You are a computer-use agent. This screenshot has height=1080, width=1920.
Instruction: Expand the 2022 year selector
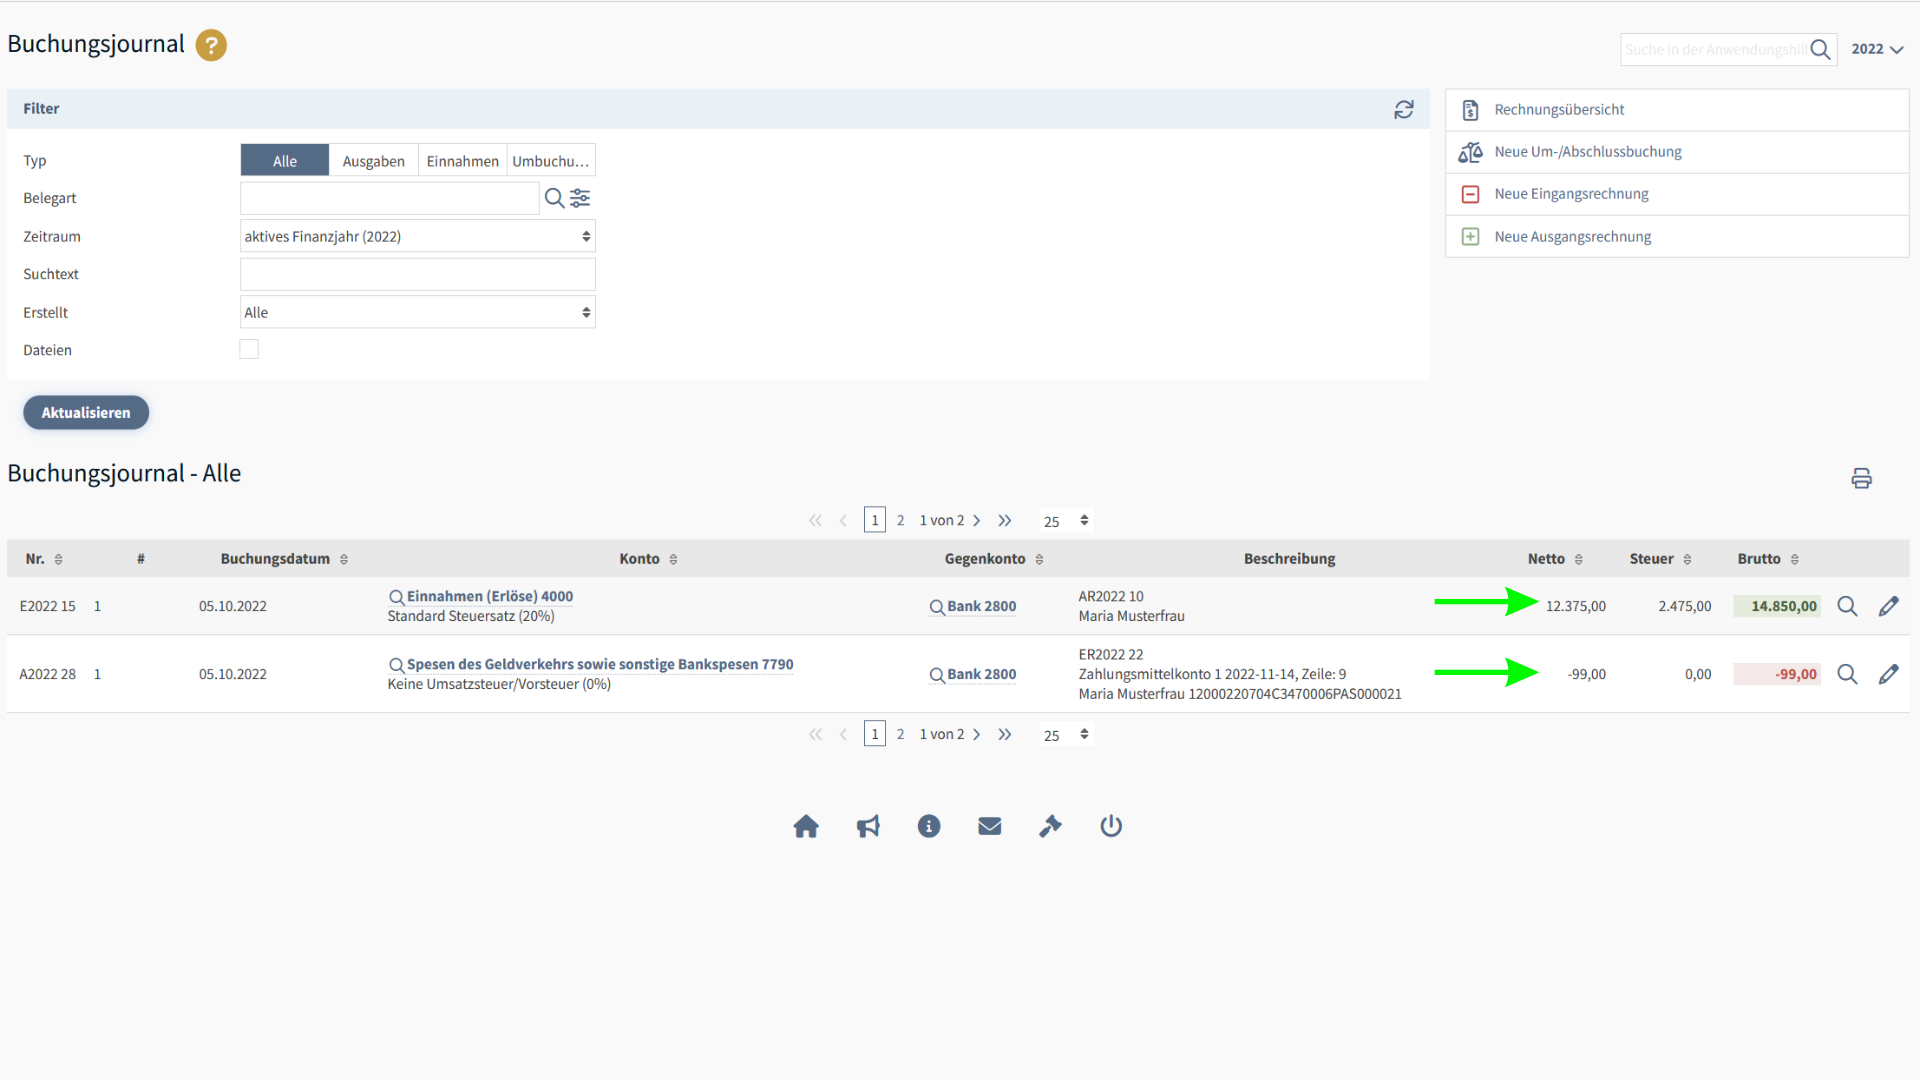pyautogui.click(x=1876, y=49)
